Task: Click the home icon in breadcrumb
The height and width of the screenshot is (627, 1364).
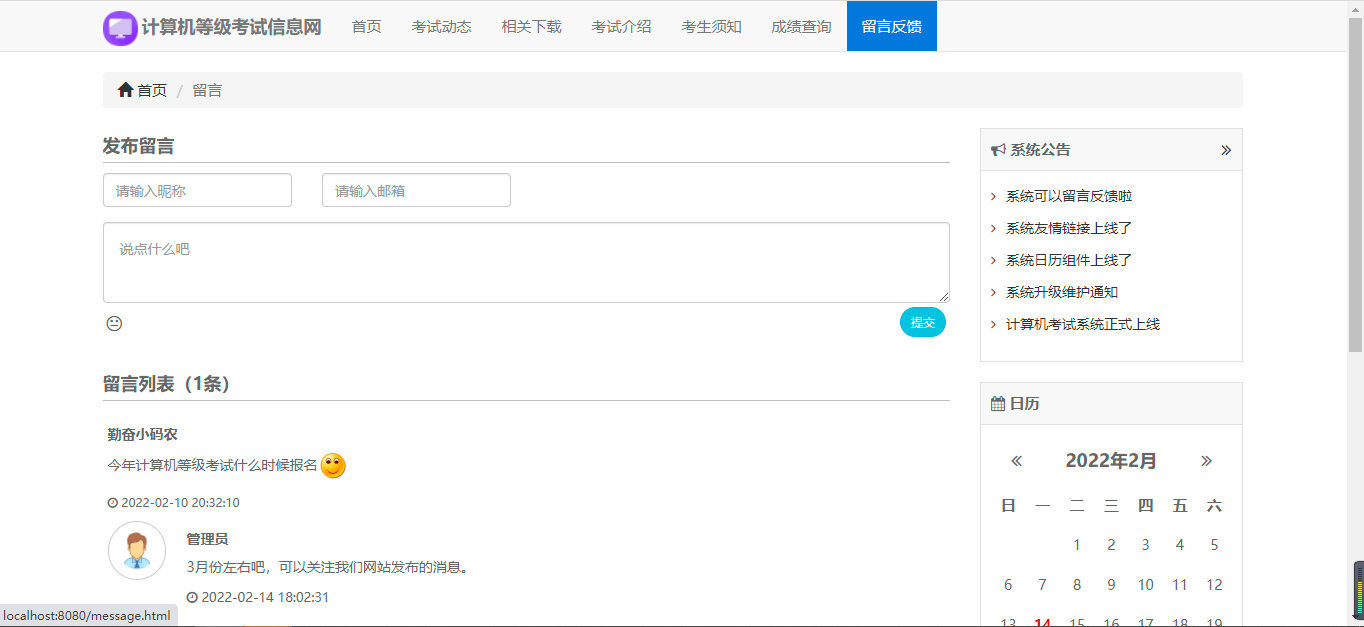Action: pyautogui.click(x=125, y=90)
